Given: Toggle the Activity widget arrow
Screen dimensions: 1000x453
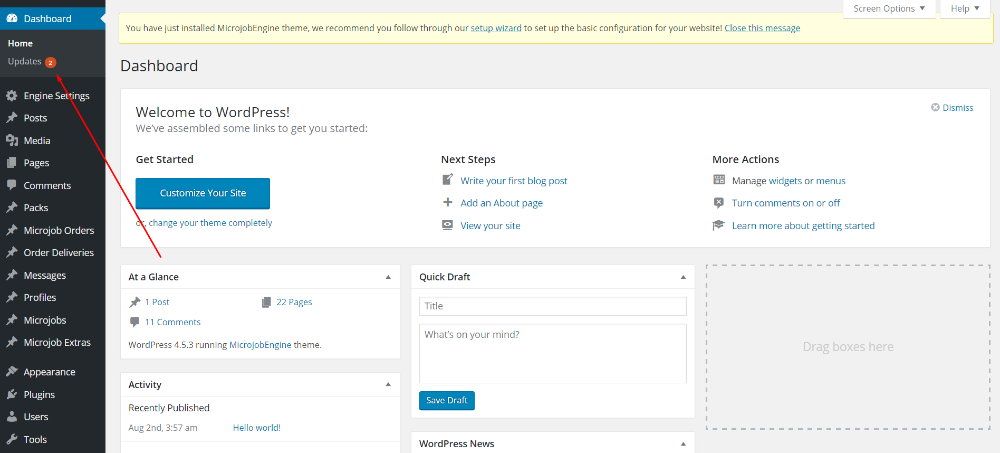Looking at the screenshot, I should (388, 385).
